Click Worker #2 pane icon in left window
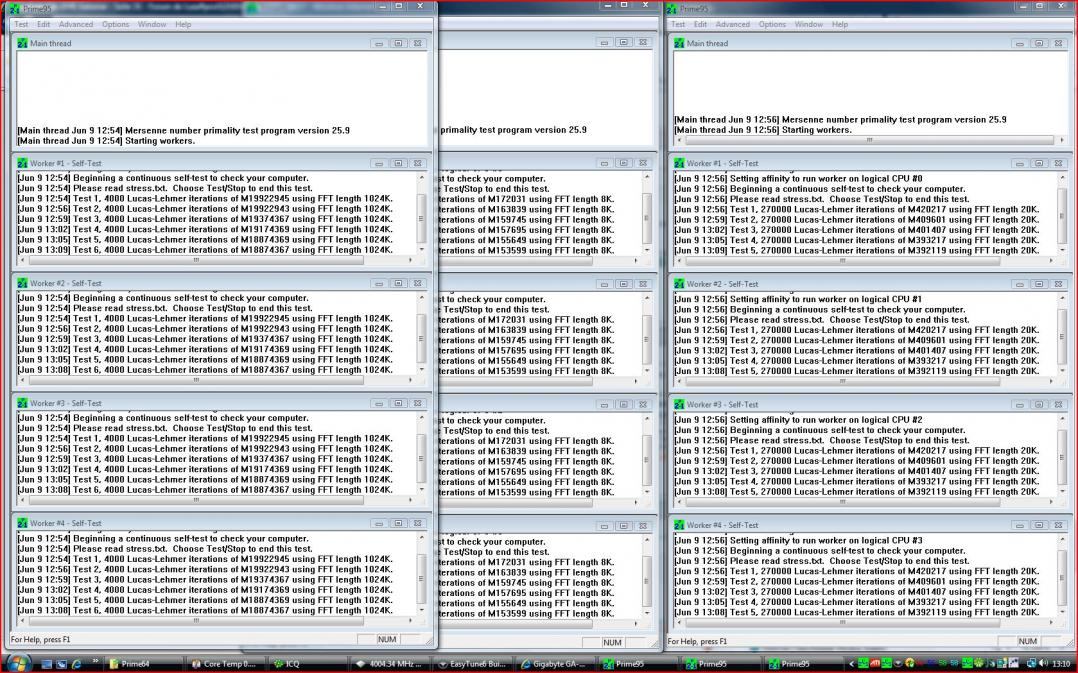The height and width of the screenshot is (673, 1078). [23, 283]
